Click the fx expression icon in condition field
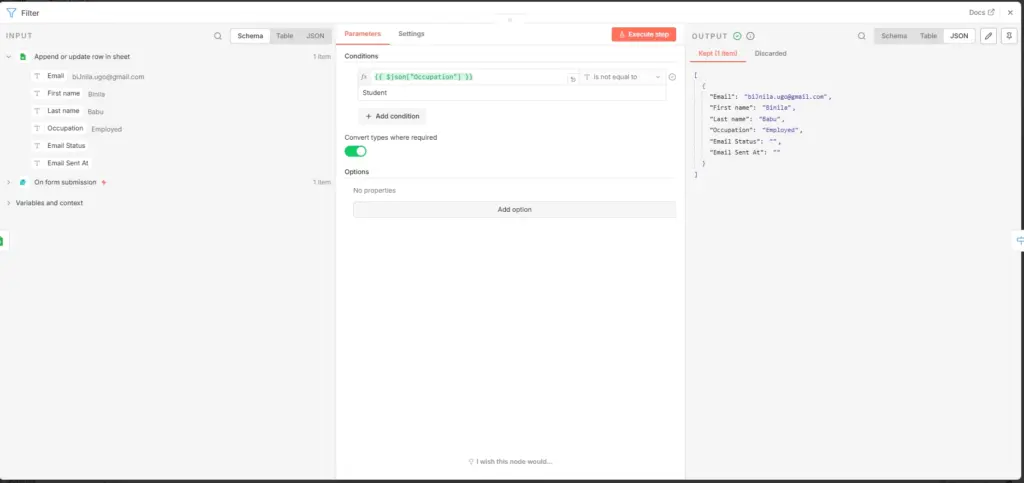The height and width of the screenshot is (483, 1024). coord(364,77)
